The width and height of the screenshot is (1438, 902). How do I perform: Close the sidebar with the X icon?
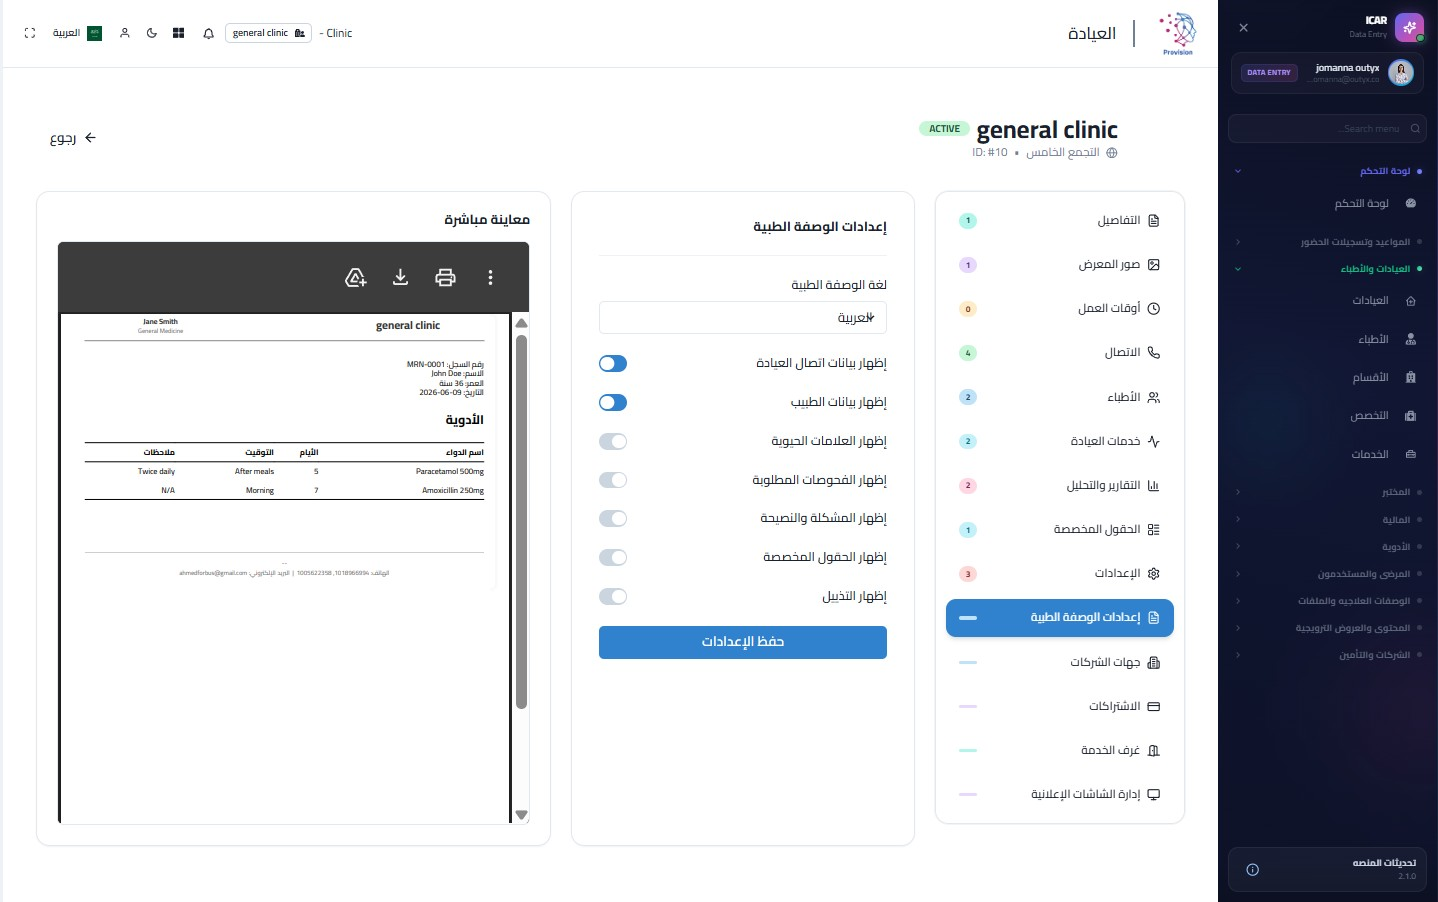pyautogui.click(x=1243, y=28)
